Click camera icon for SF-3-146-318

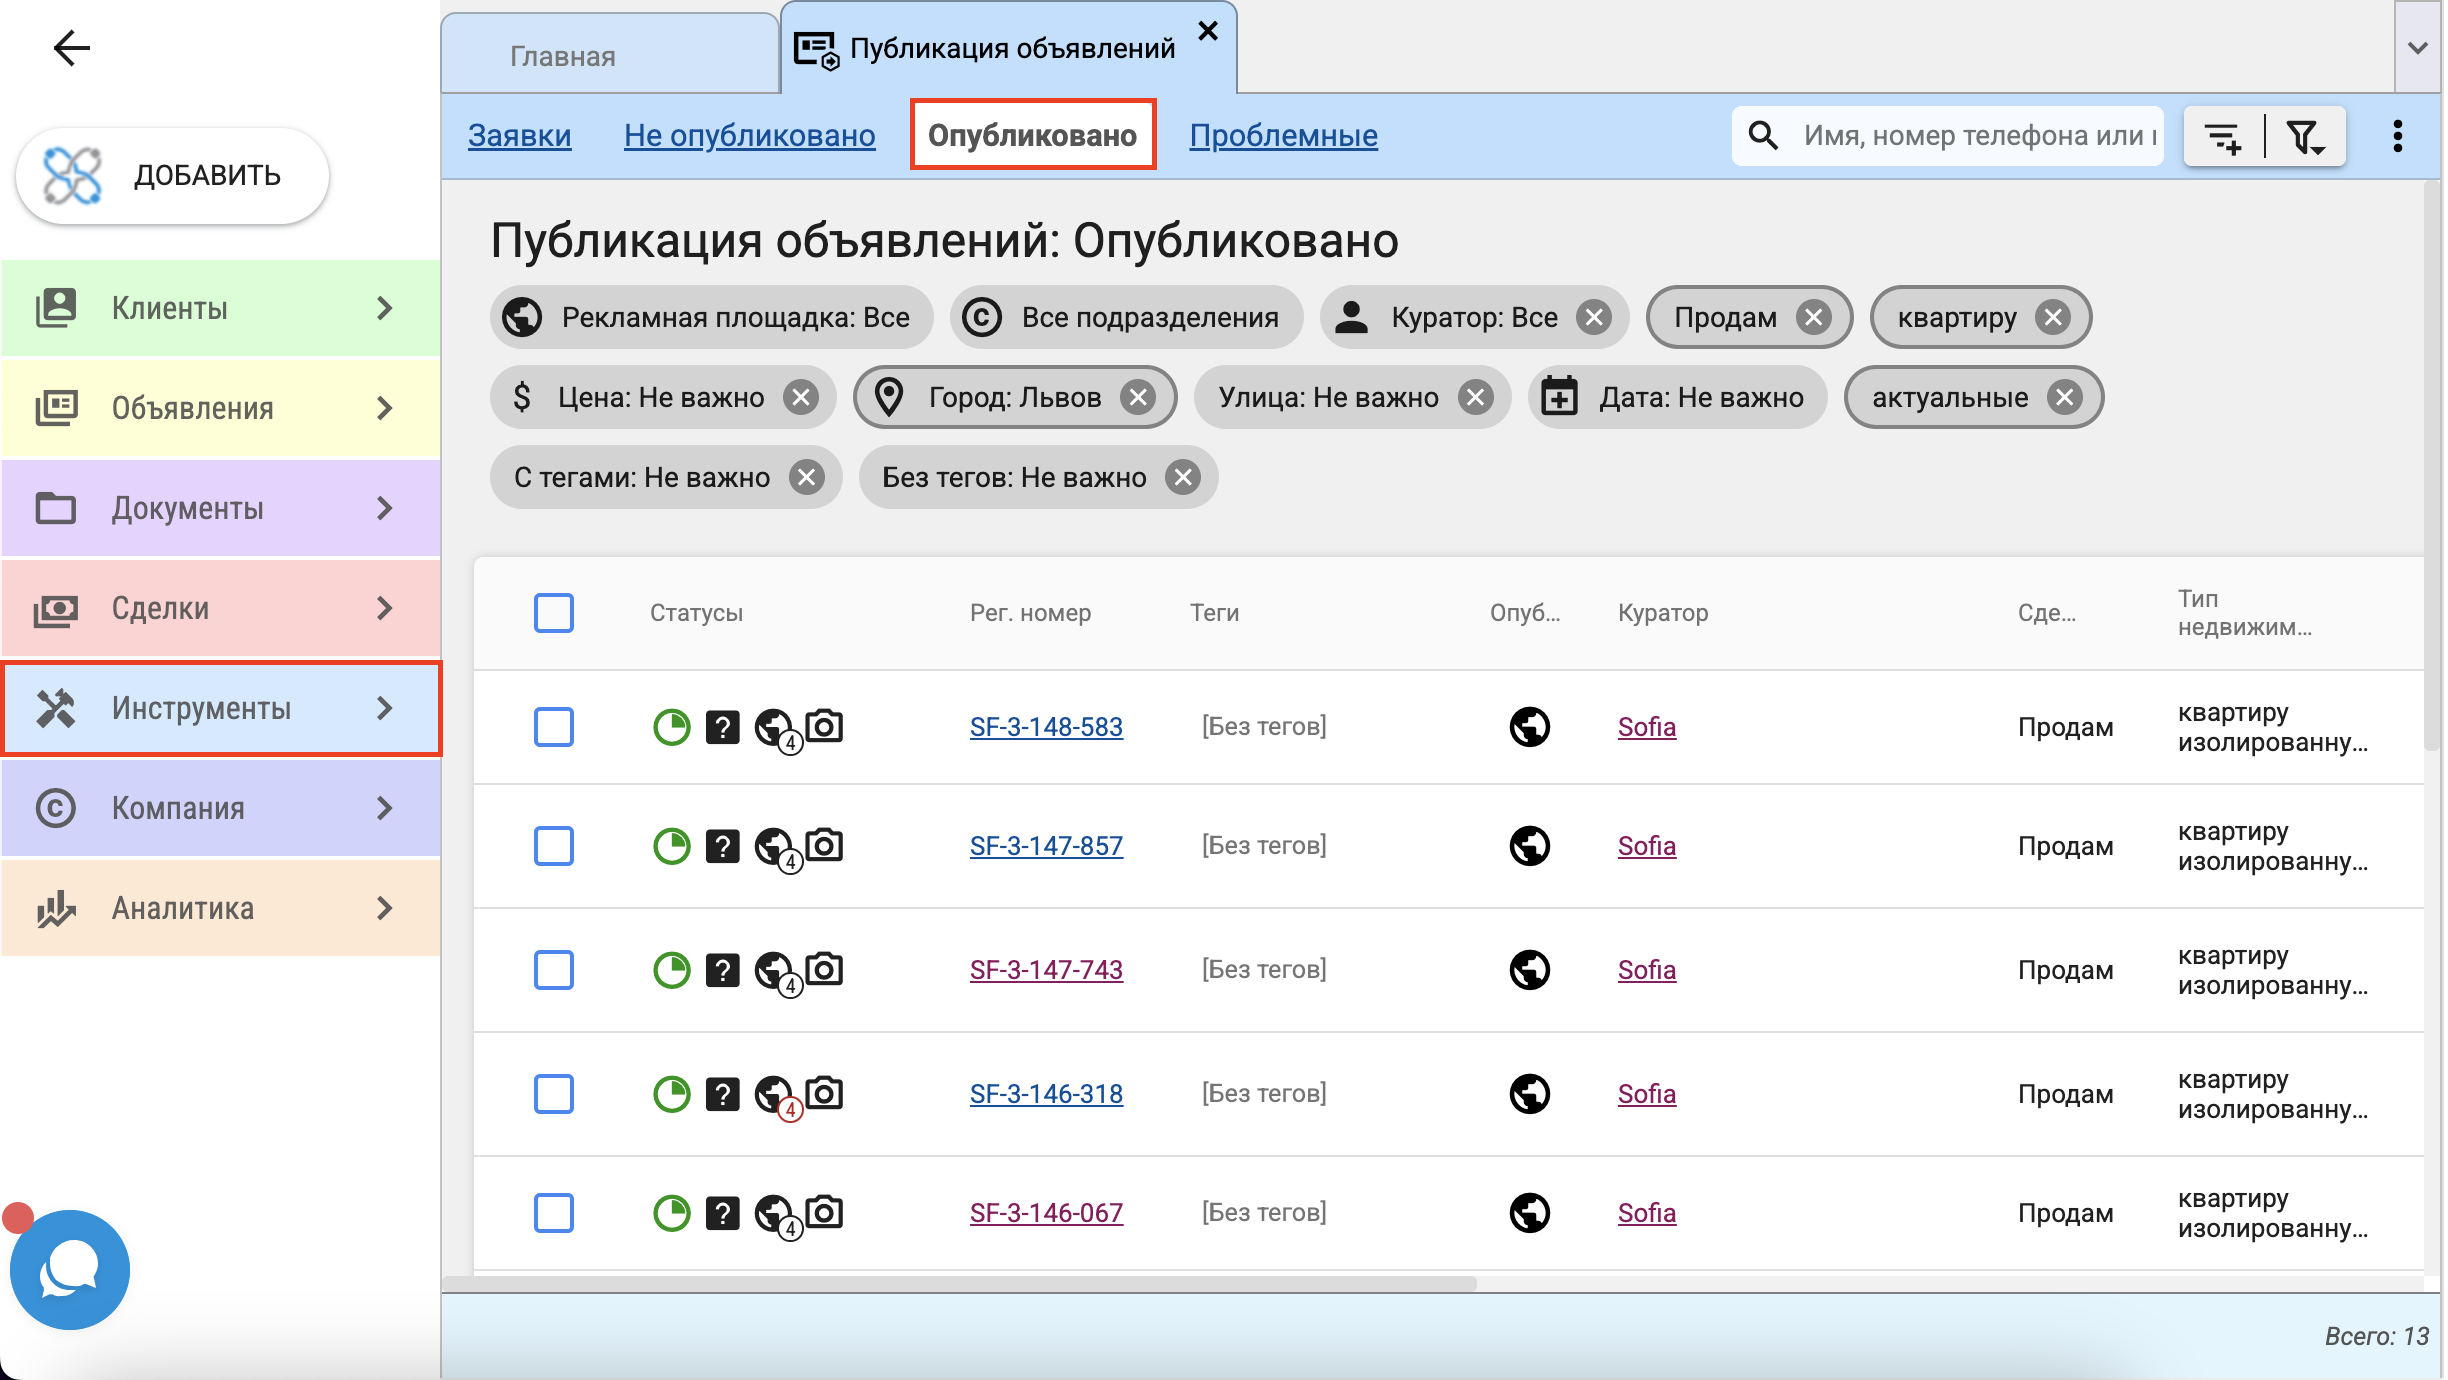click(824, 1092)
